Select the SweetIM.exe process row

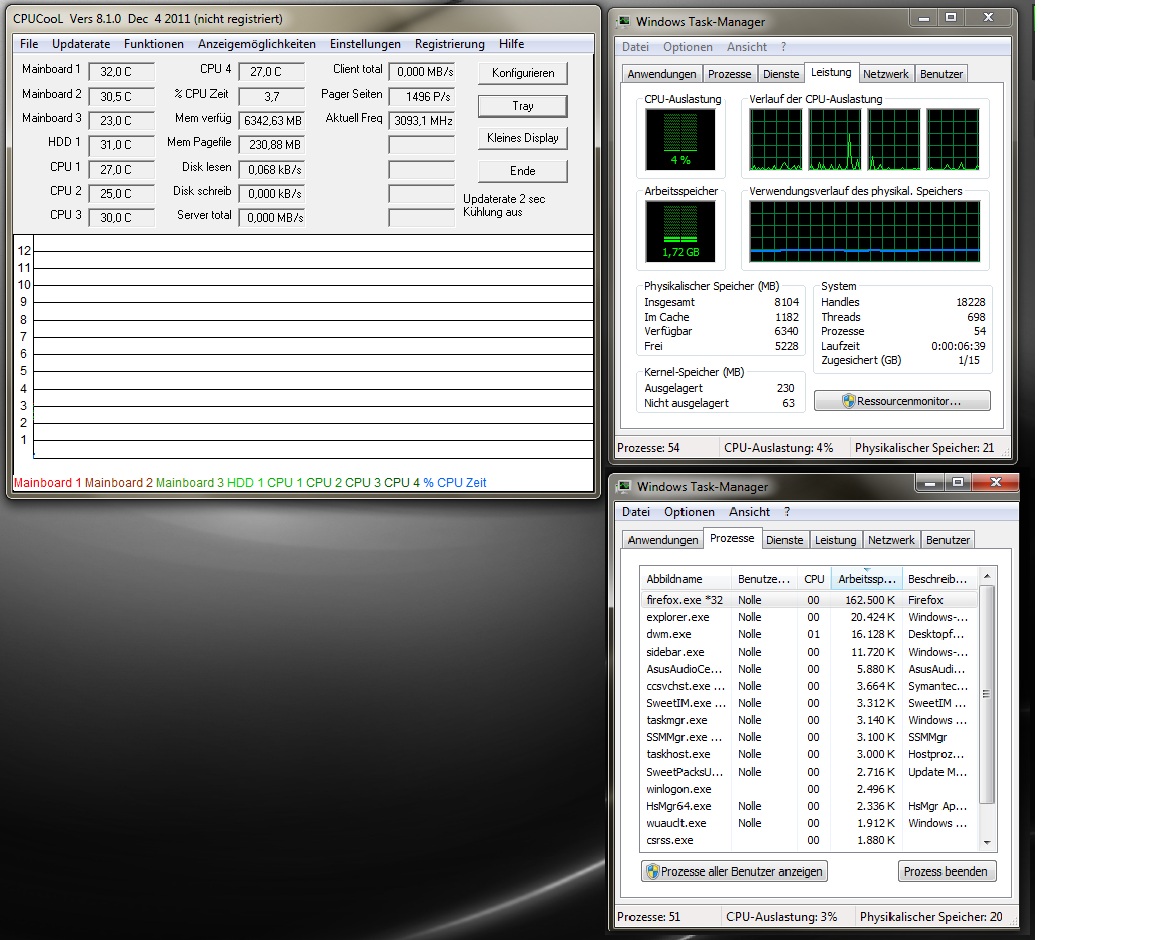809,703
